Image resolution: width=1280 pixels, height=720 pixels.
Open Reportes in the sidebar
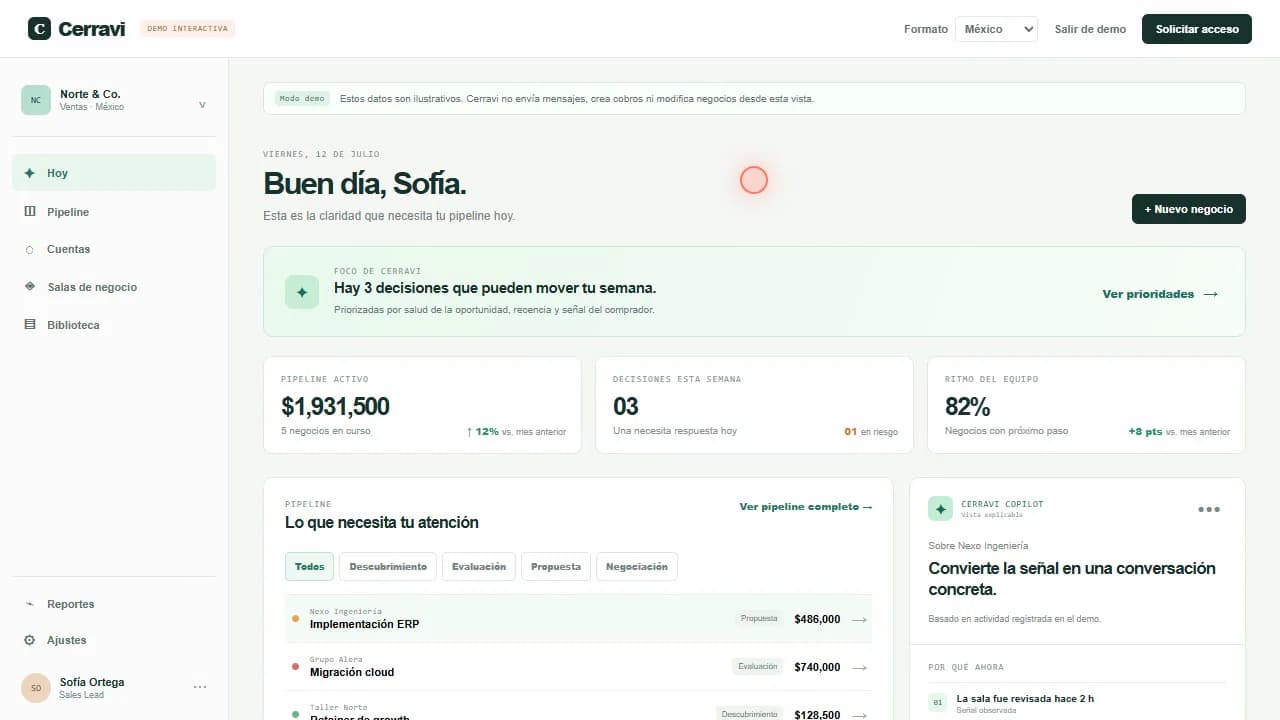tap(114, 604)
